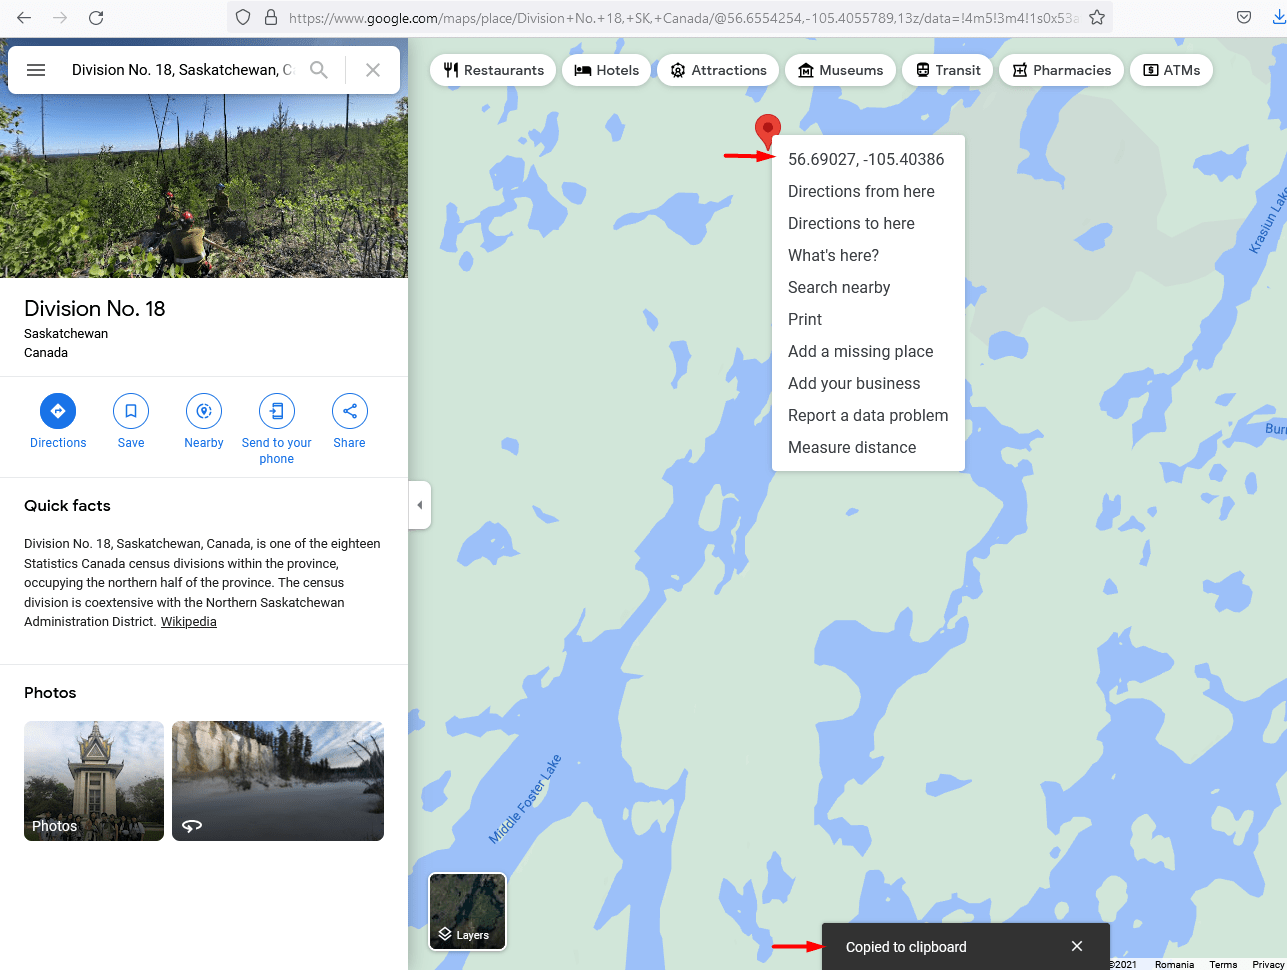Choose Print from the context menu
This screenshot has height=970, width=1287.
click(x=868, y=319)
